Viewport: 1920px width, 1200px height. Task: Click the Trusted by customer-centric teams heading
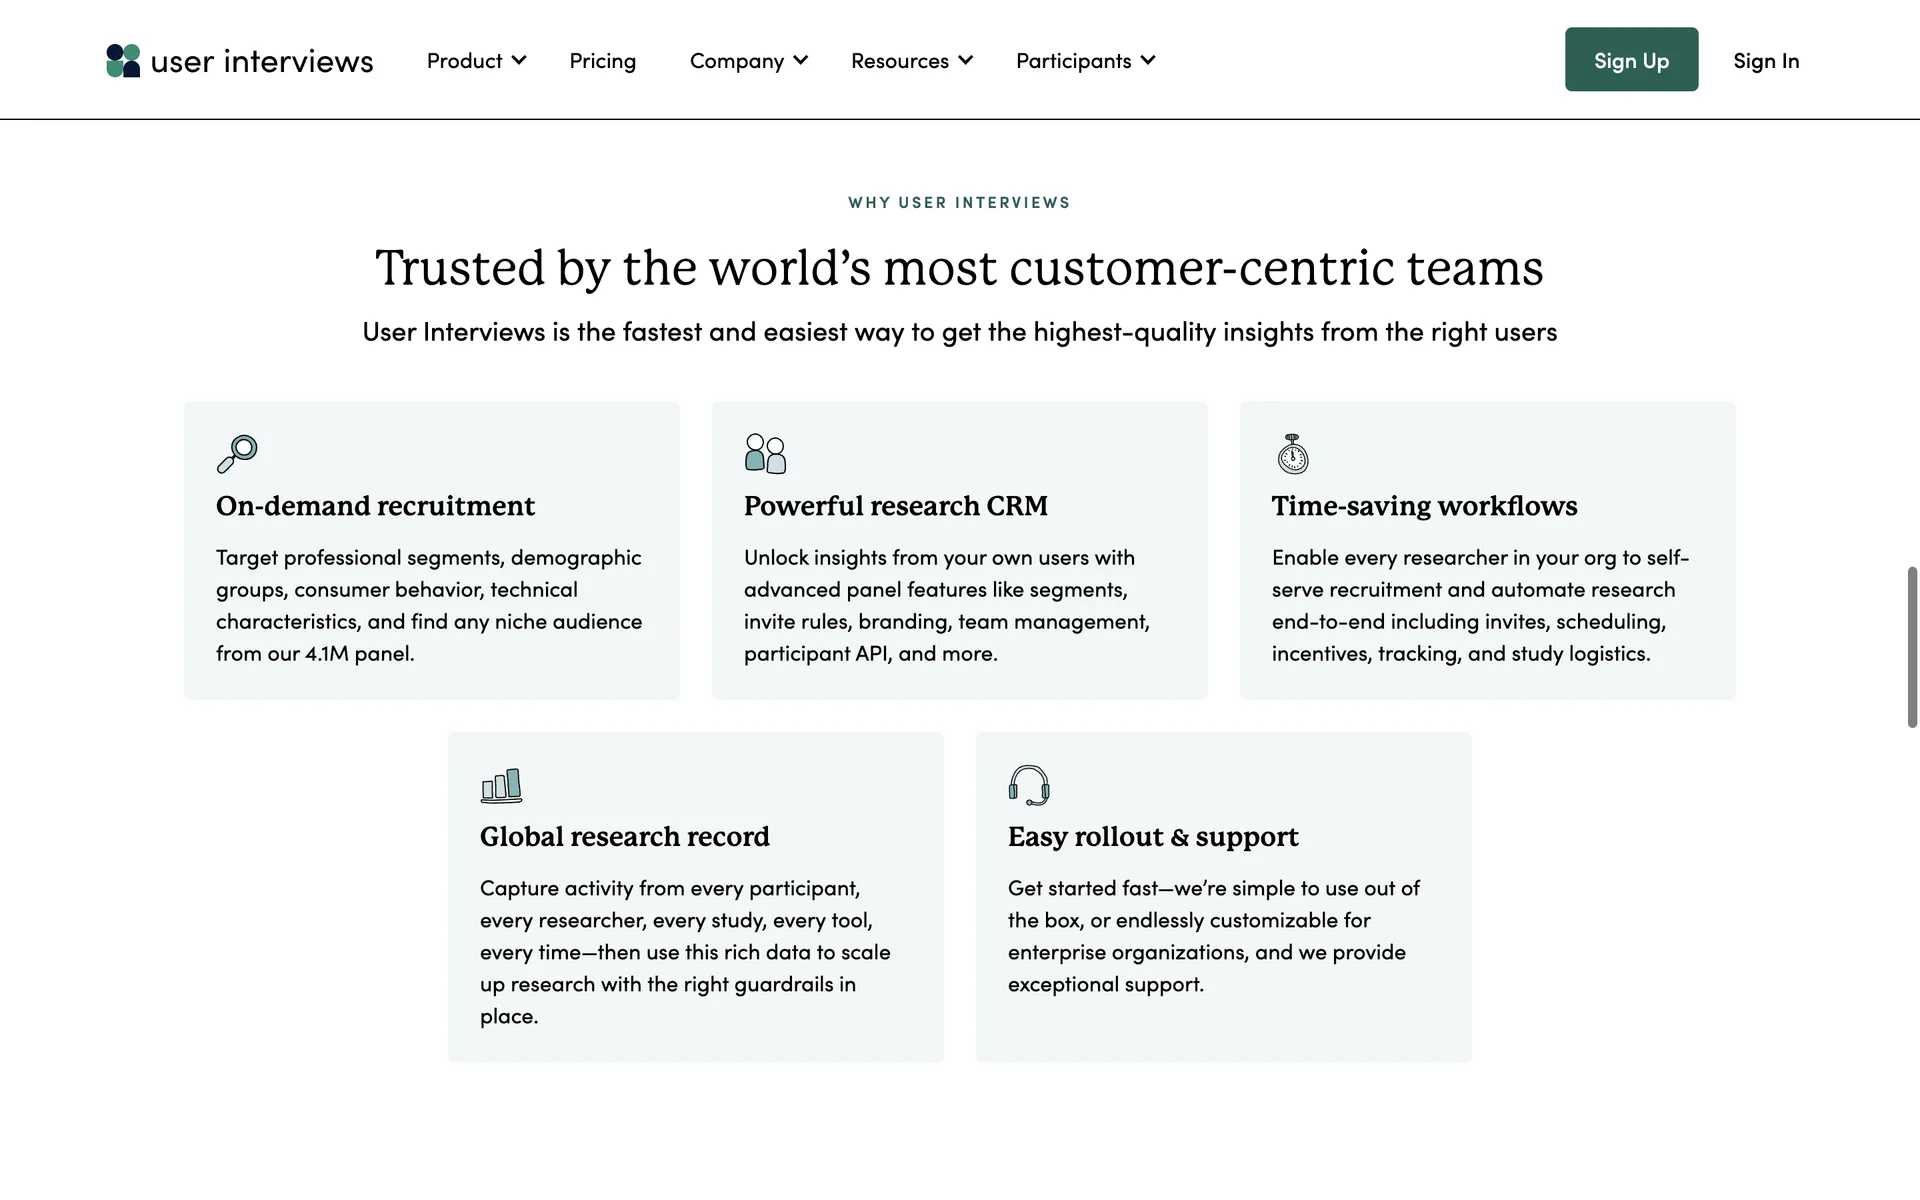(x=959, y=267)
